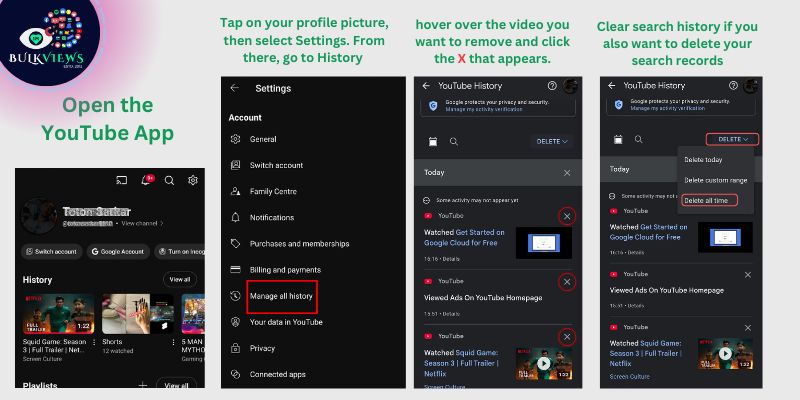
Task: Dismiss Today section with the circled-X screen's Today X
Action: 567,173
